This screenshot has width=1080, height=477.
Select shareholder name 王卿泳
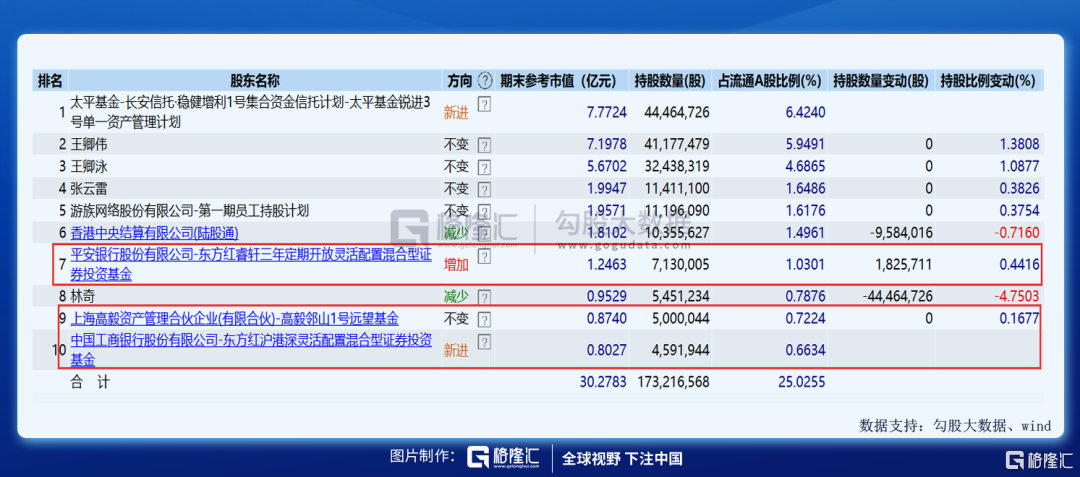[x=89, y=167]
